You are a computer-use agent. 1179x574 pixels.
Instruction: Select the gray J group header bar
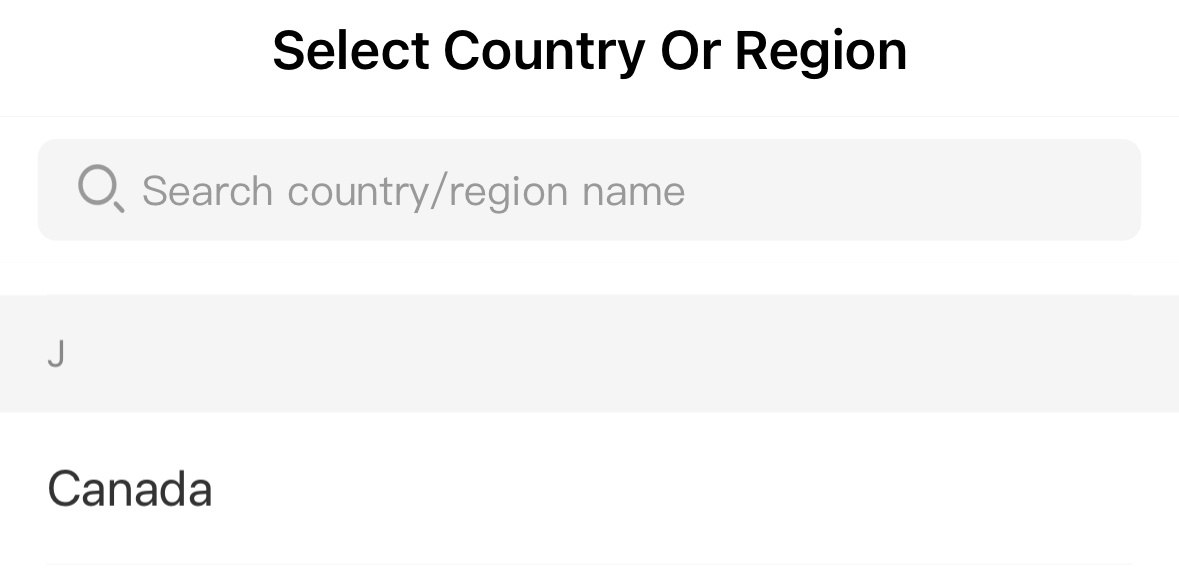coord(590,354)
